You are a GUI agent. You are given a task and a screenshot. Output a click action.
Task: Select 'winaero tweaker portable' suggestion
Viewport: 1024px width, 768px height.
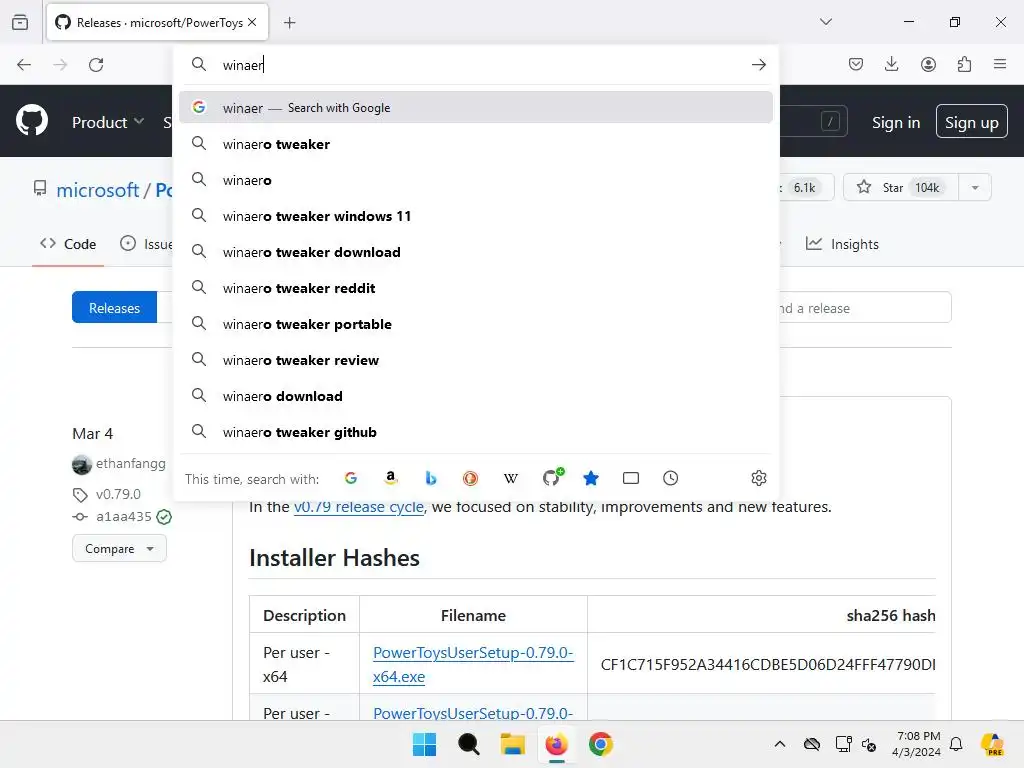click(475, 324)
